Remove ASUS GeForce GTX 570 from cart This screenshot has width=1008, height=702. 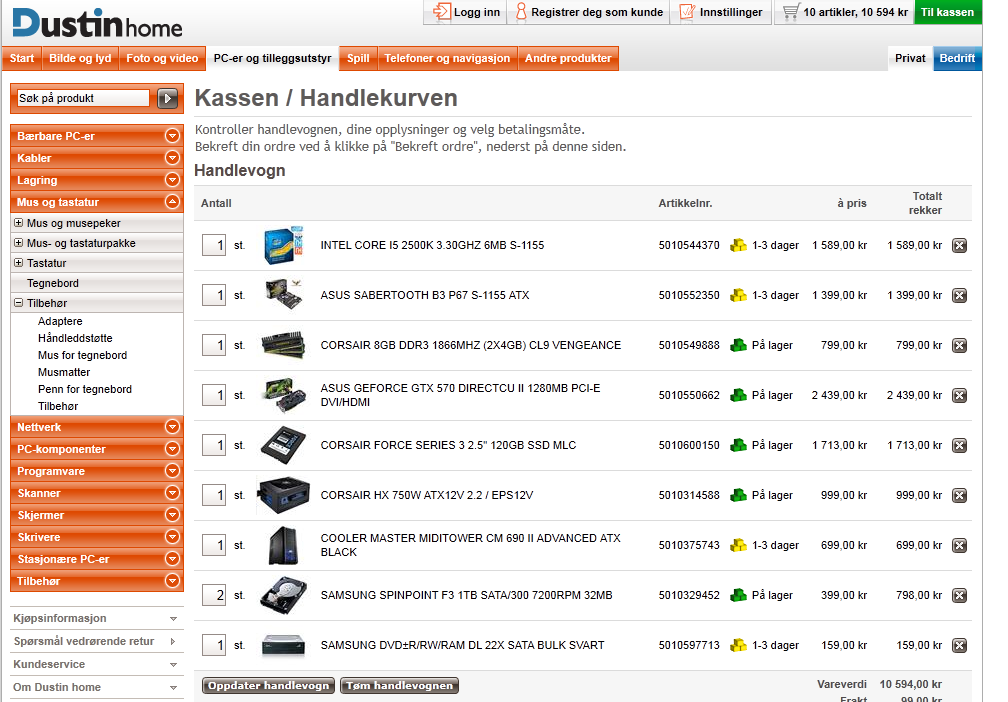959,395
